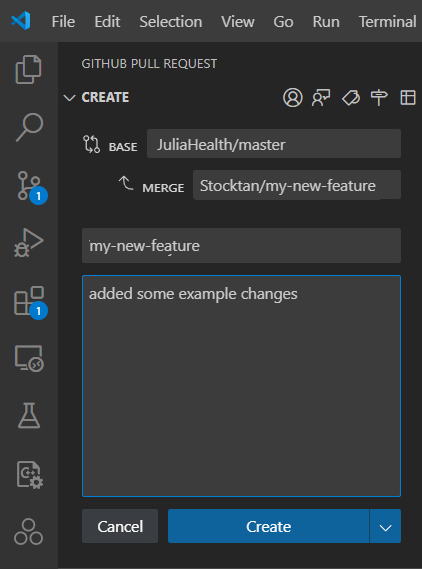Viewport: 422px width, 569px height.
Task: Click the Cancel button
Action: point(120,526)
